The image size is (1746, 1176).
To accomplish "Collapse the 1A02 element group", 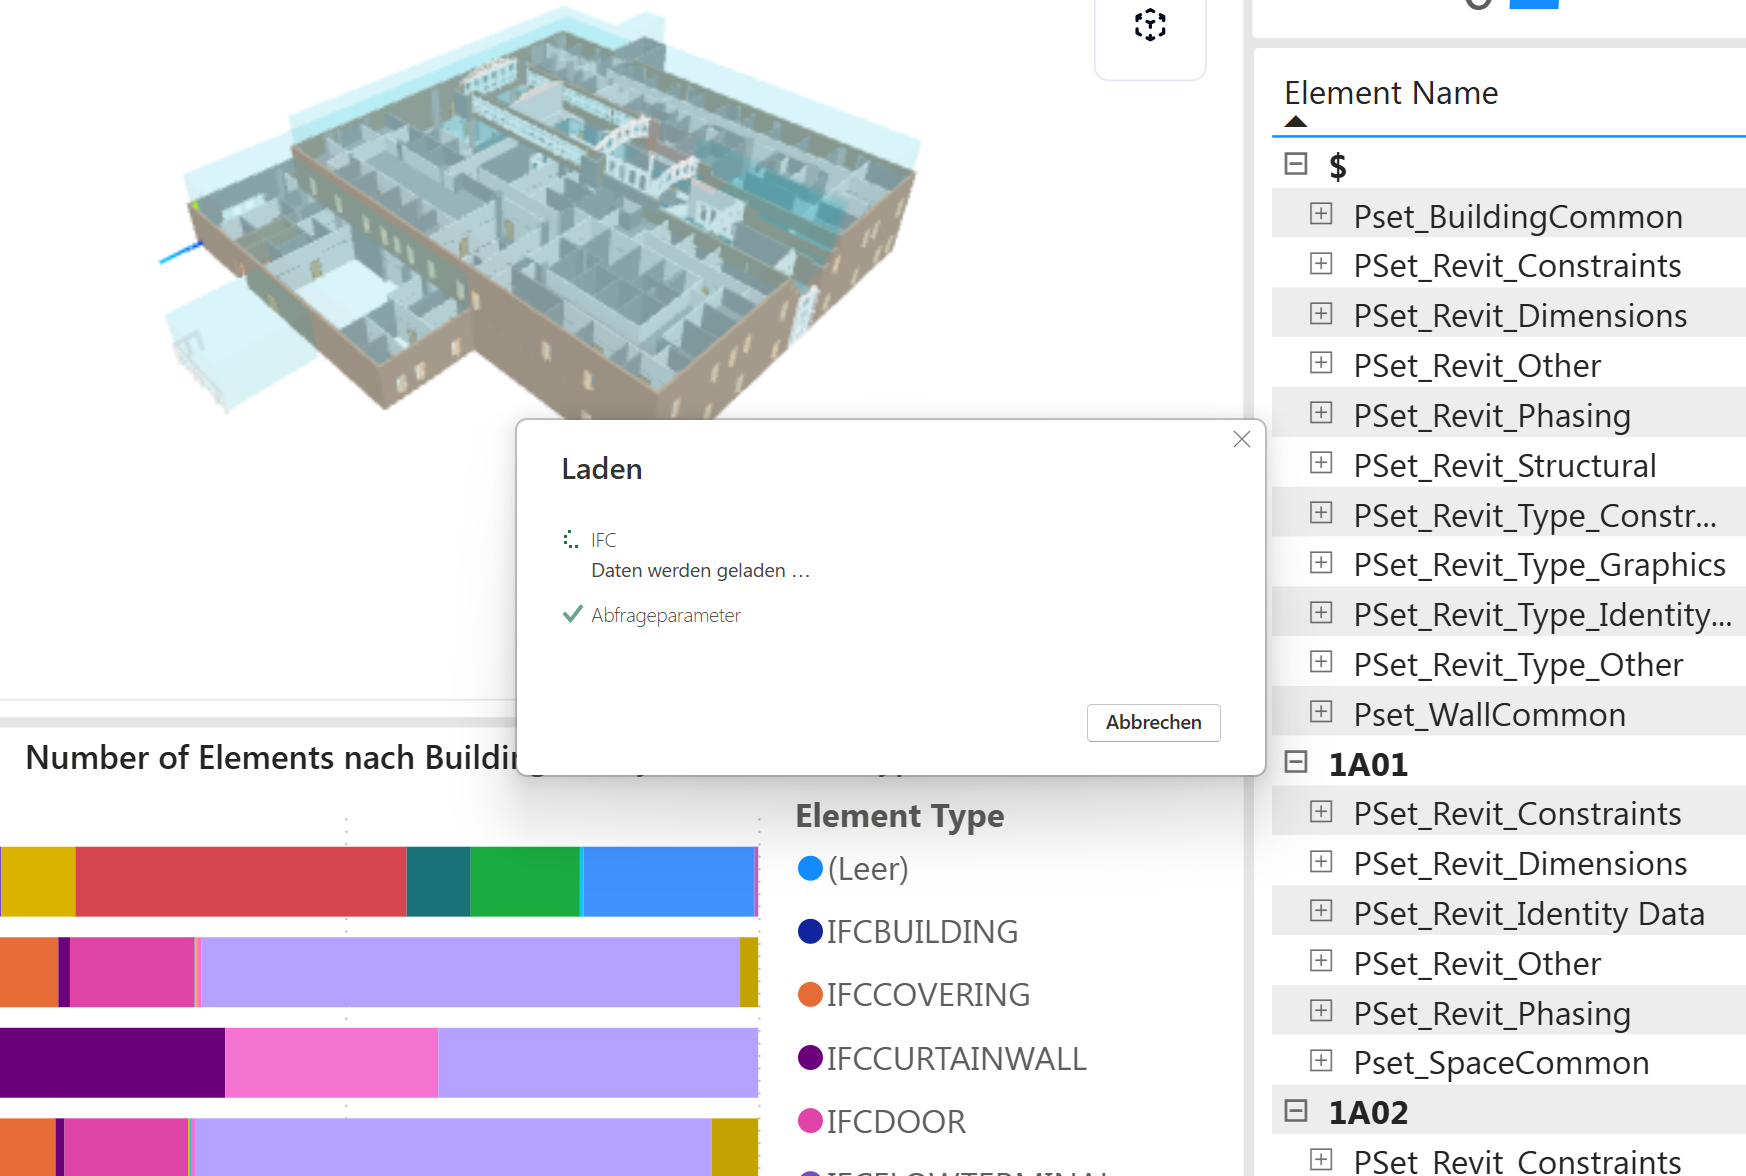I will (1296, 1111).
